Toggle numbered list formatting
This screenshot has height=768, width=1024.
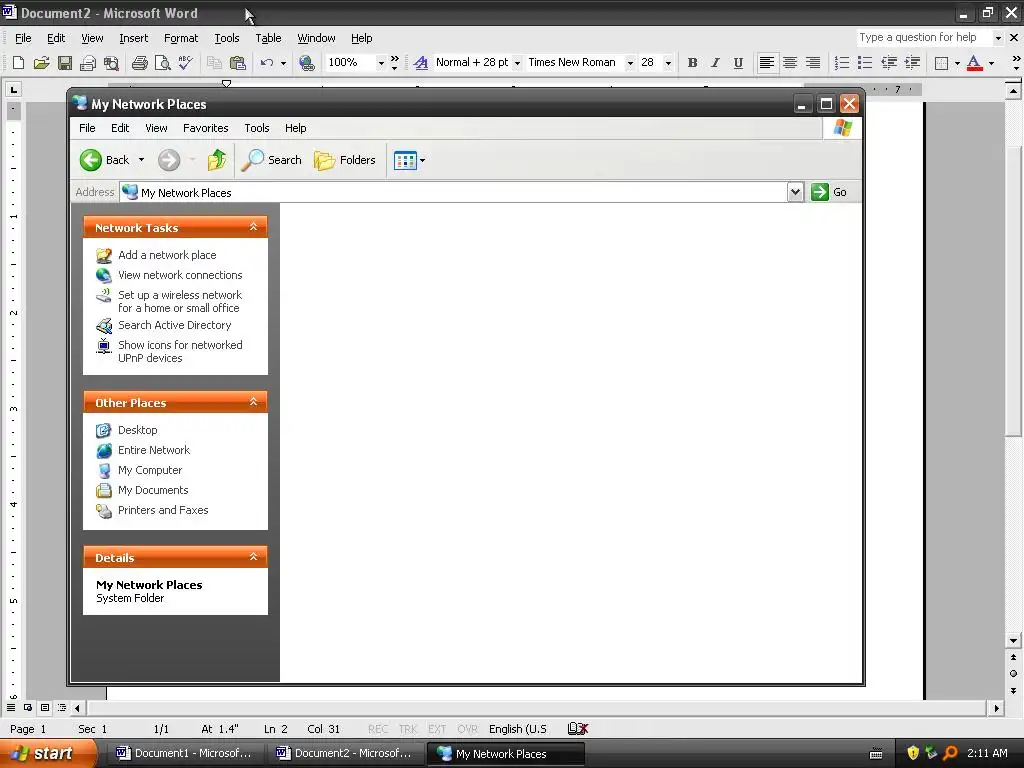pyautogui.click(x=842, y=63)
